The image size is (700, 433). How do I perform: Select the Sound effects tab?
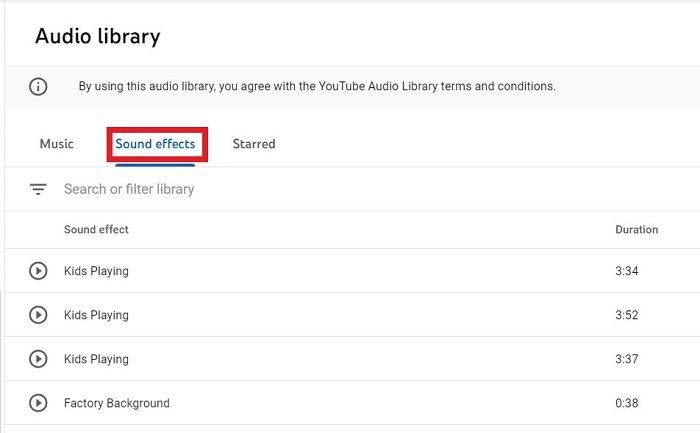(x=155, y=144)
